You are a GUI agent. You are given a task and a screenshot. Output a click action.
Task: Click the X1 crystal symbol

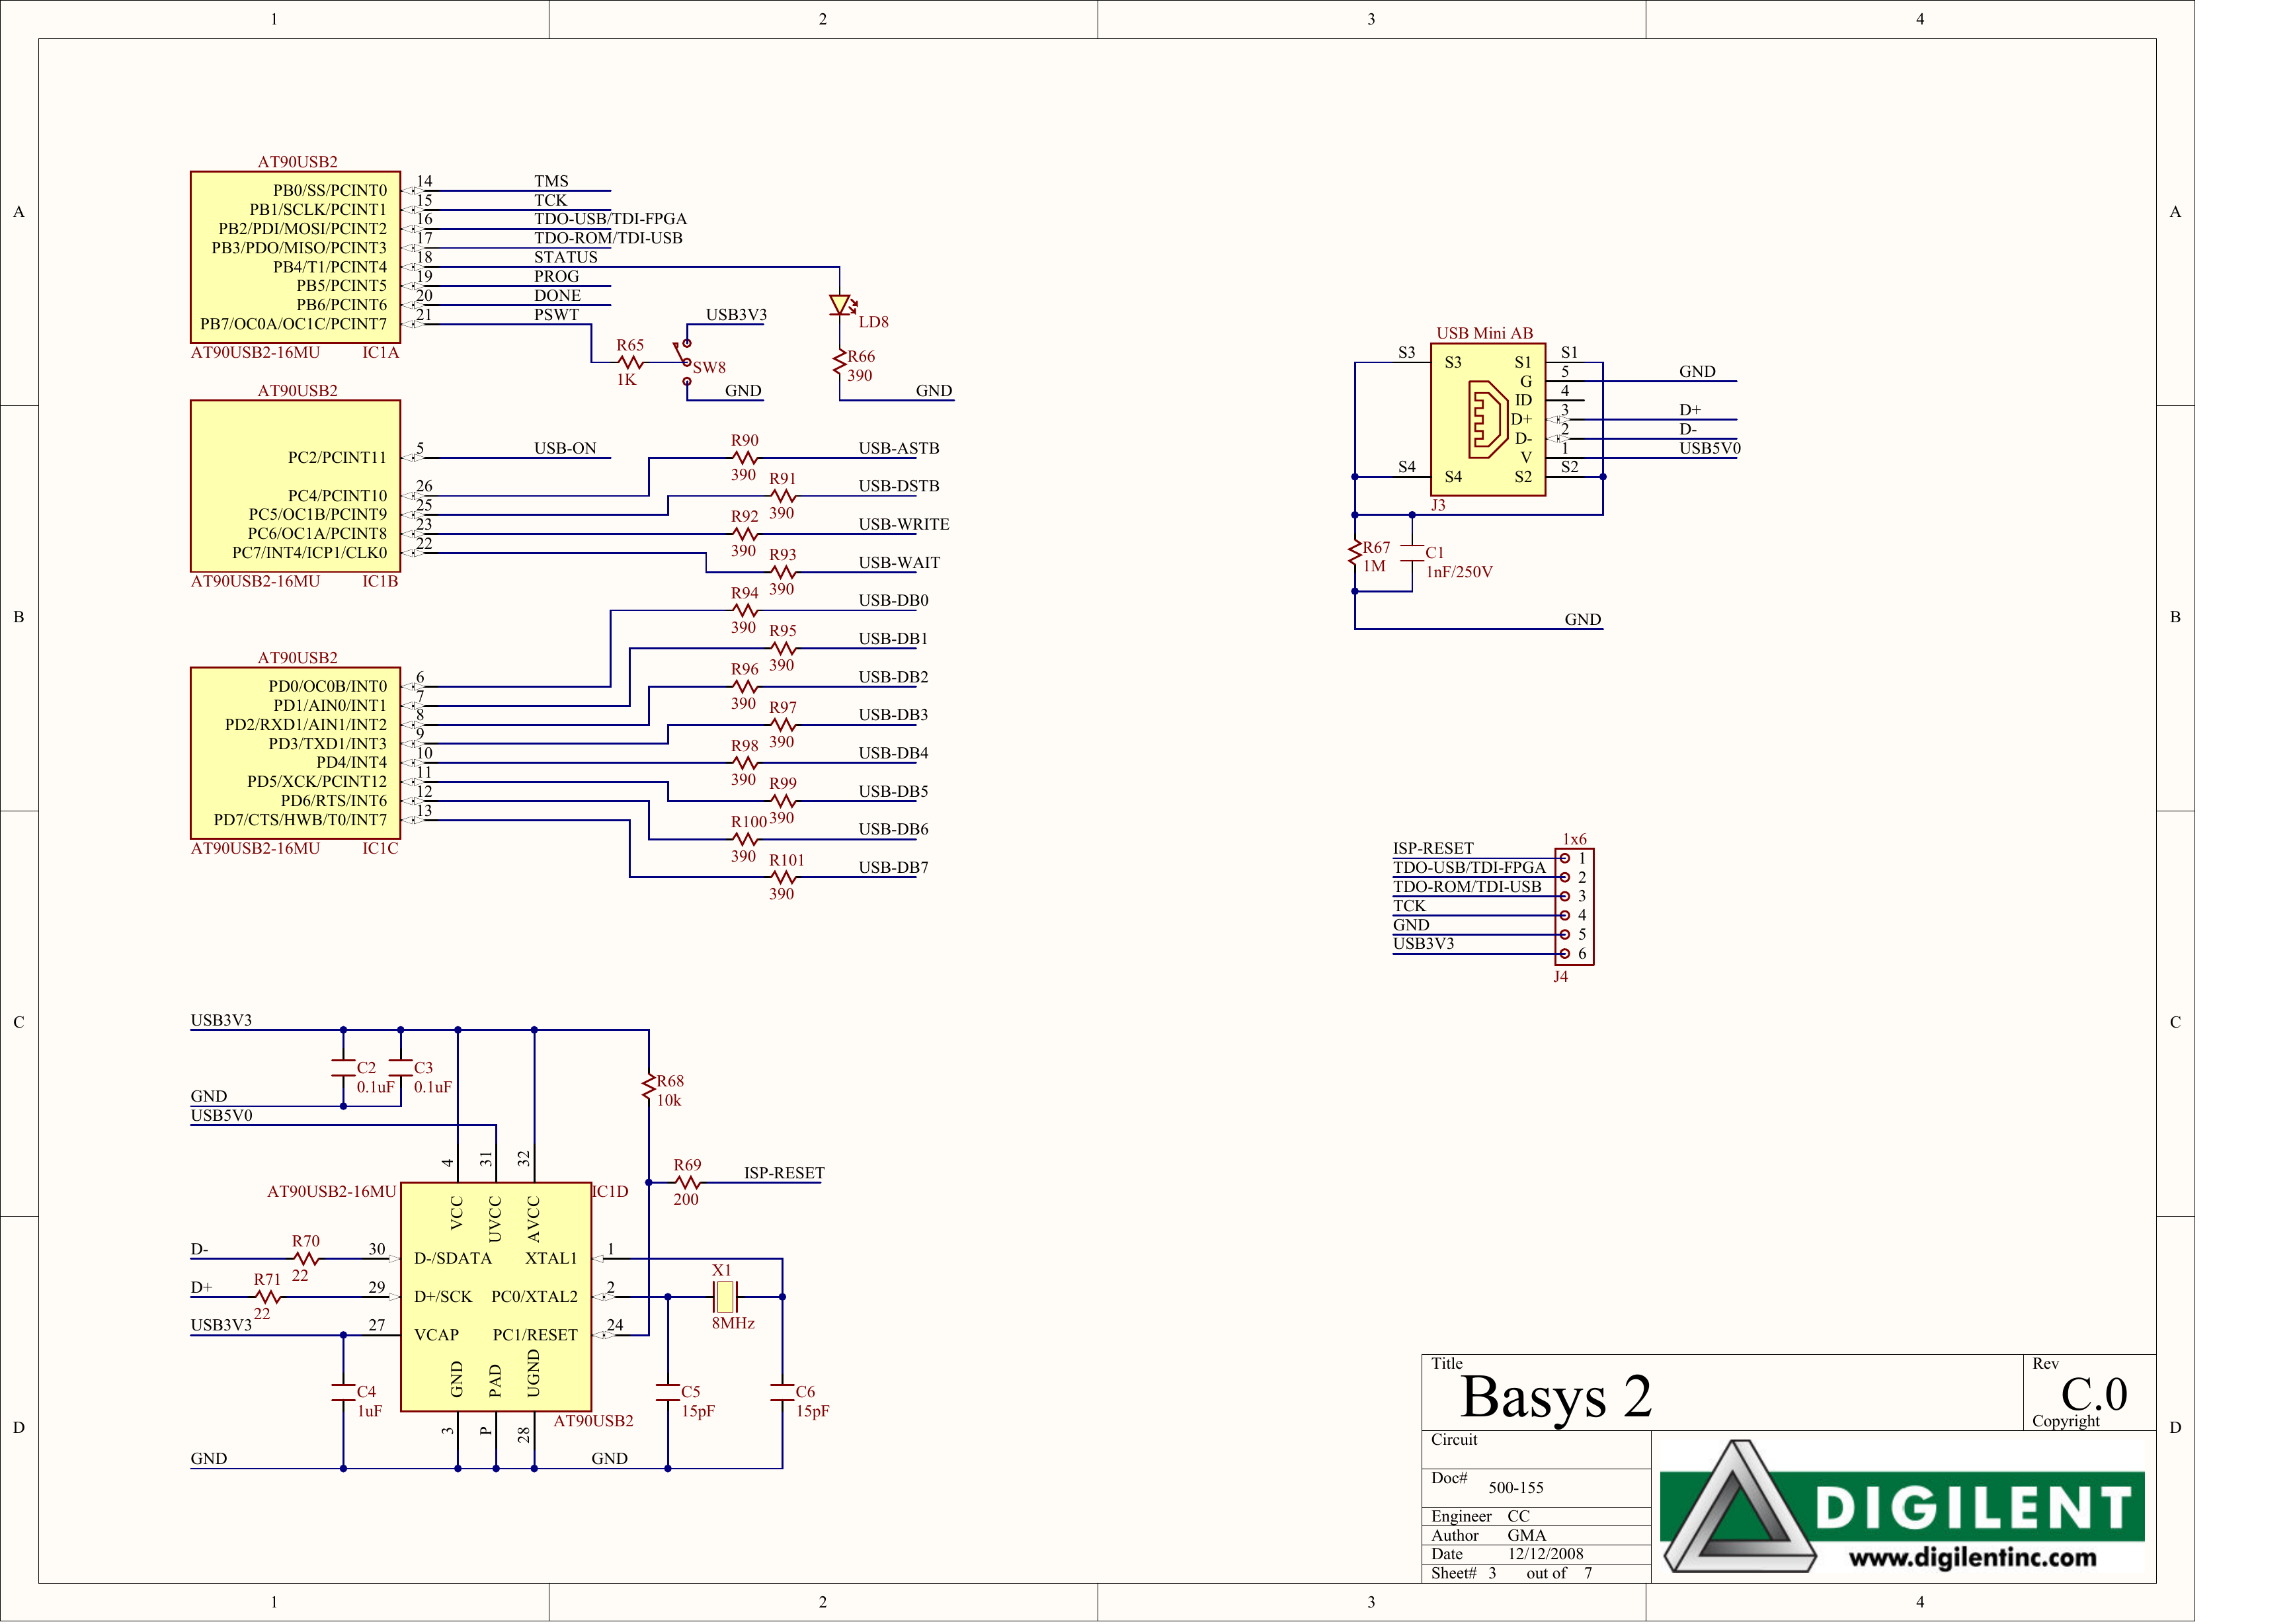pyautogui.click(x=725, y=1297)
